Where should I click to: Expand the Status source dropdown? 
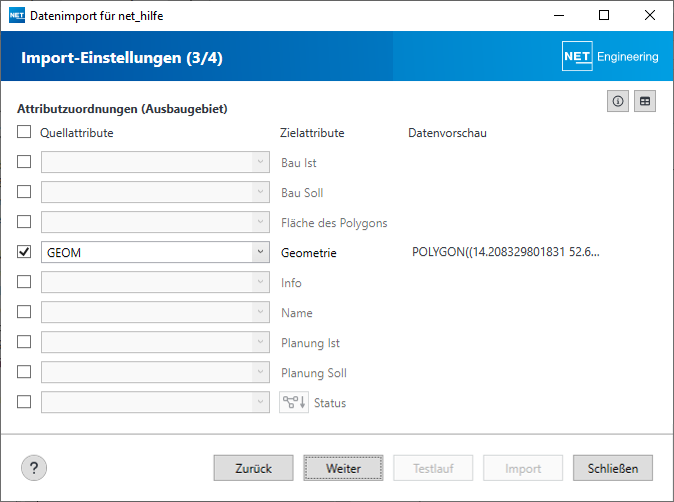tap(156, 402)
